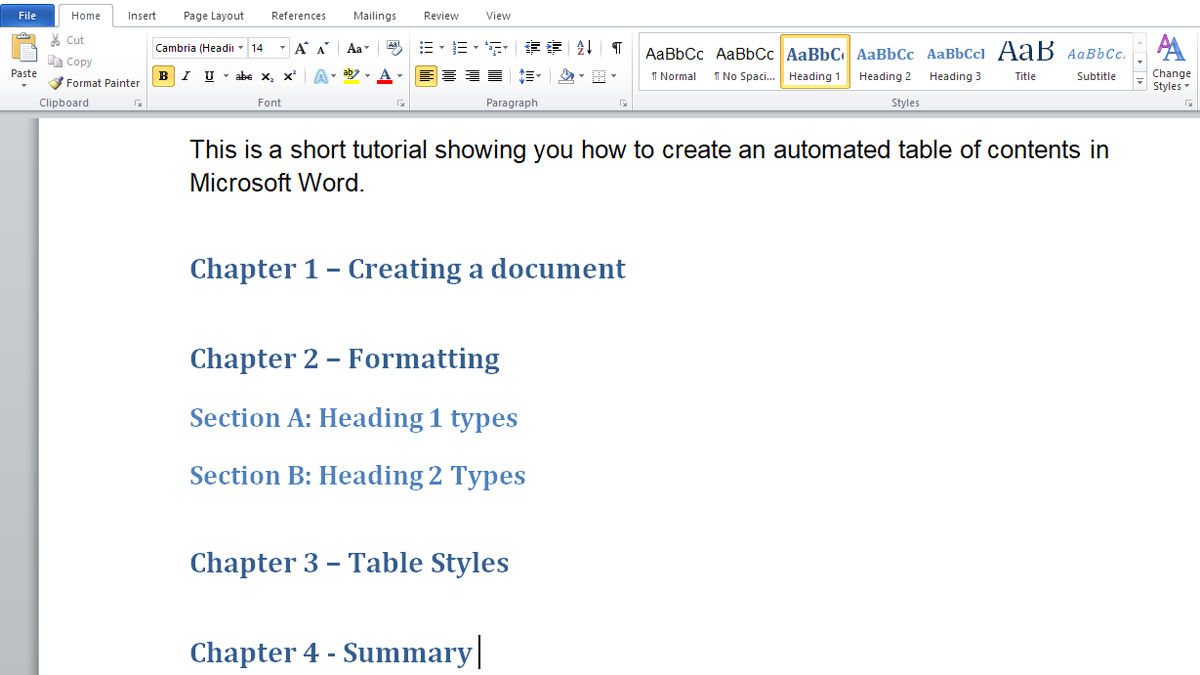Expand the line spacing dropdown
Viewport: 1200px width, 675px height.
539,76
